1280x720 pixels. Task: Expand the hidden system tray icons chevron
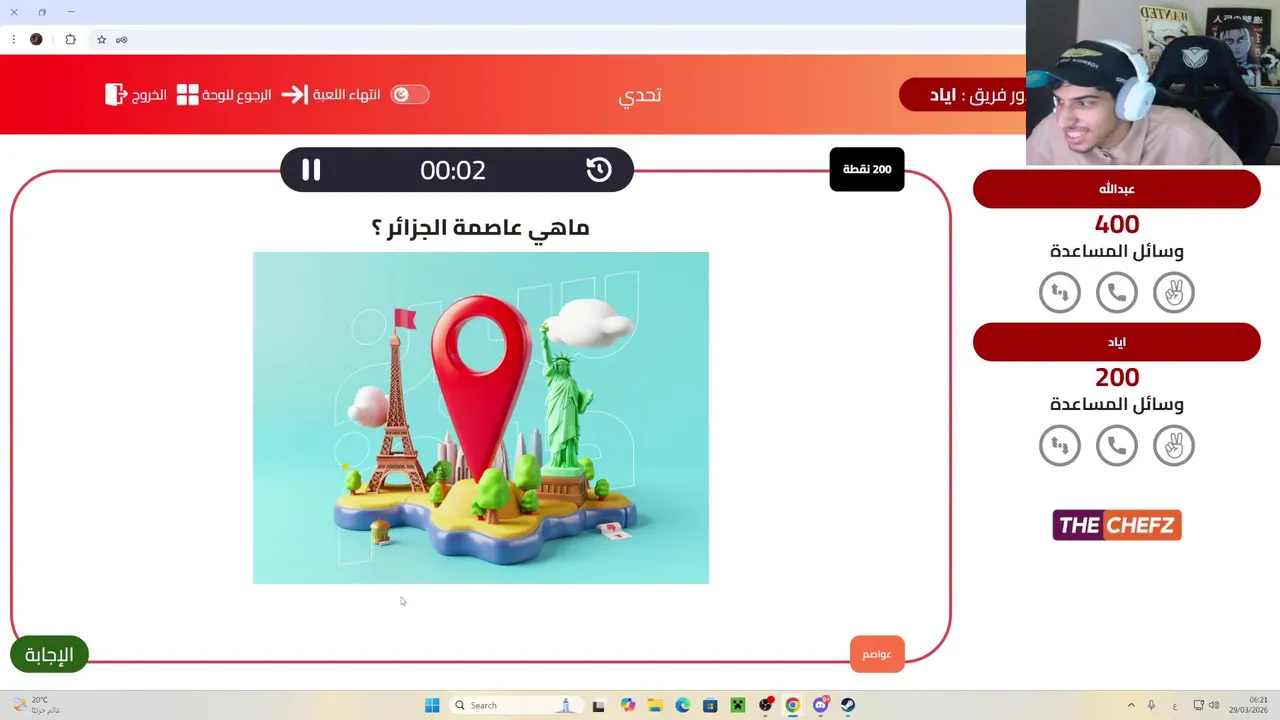click(1131, 705)
